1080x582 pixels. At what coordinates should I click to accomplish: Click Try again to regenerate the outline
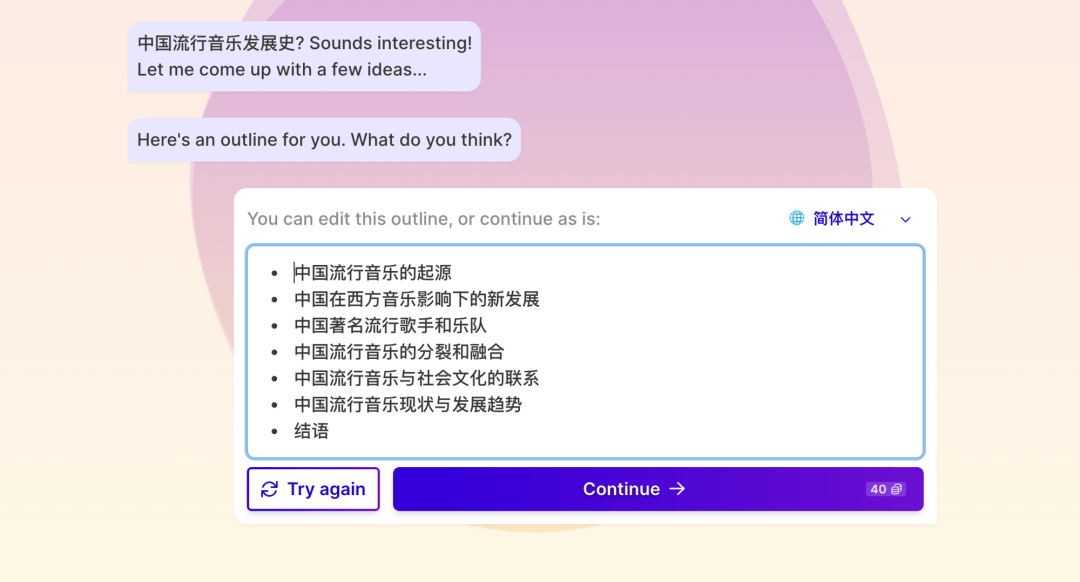[313, 489]
